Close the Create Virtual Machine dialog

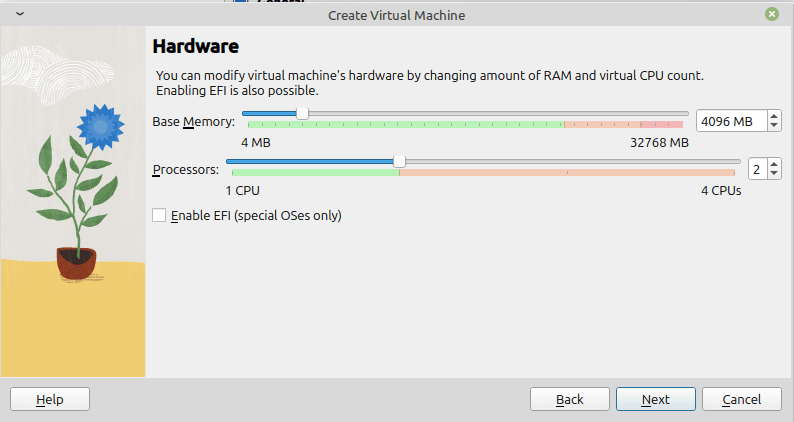(772, 14)
